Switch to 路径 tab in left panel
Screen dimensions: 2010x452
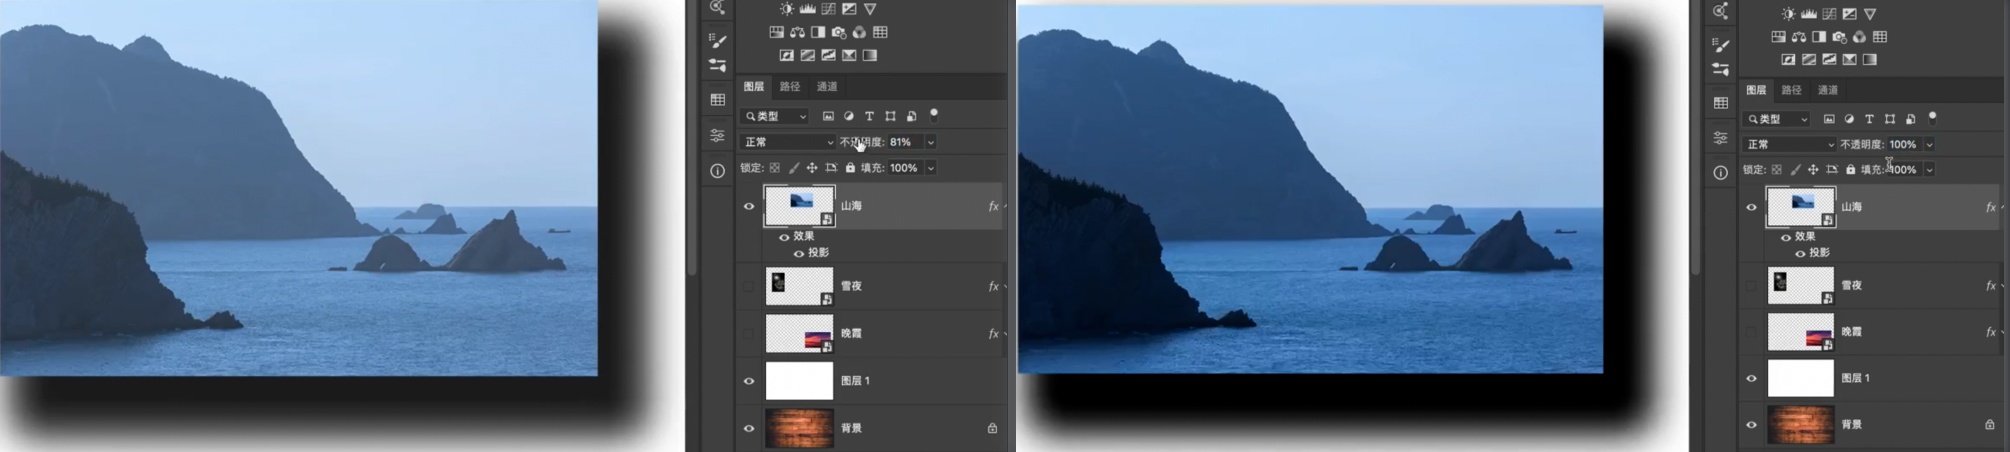(x=790, y=87)
